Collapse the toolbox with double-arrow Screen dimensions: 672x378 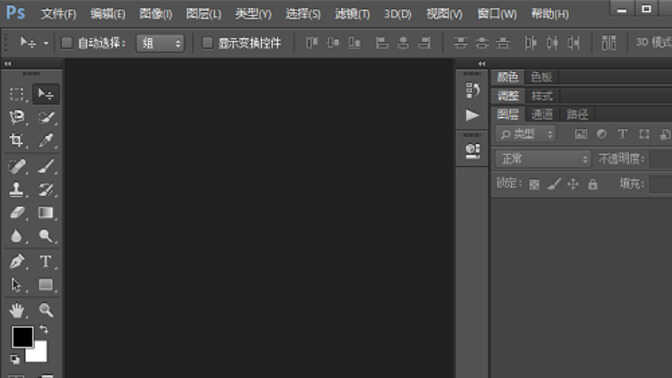tap(8, 64)
